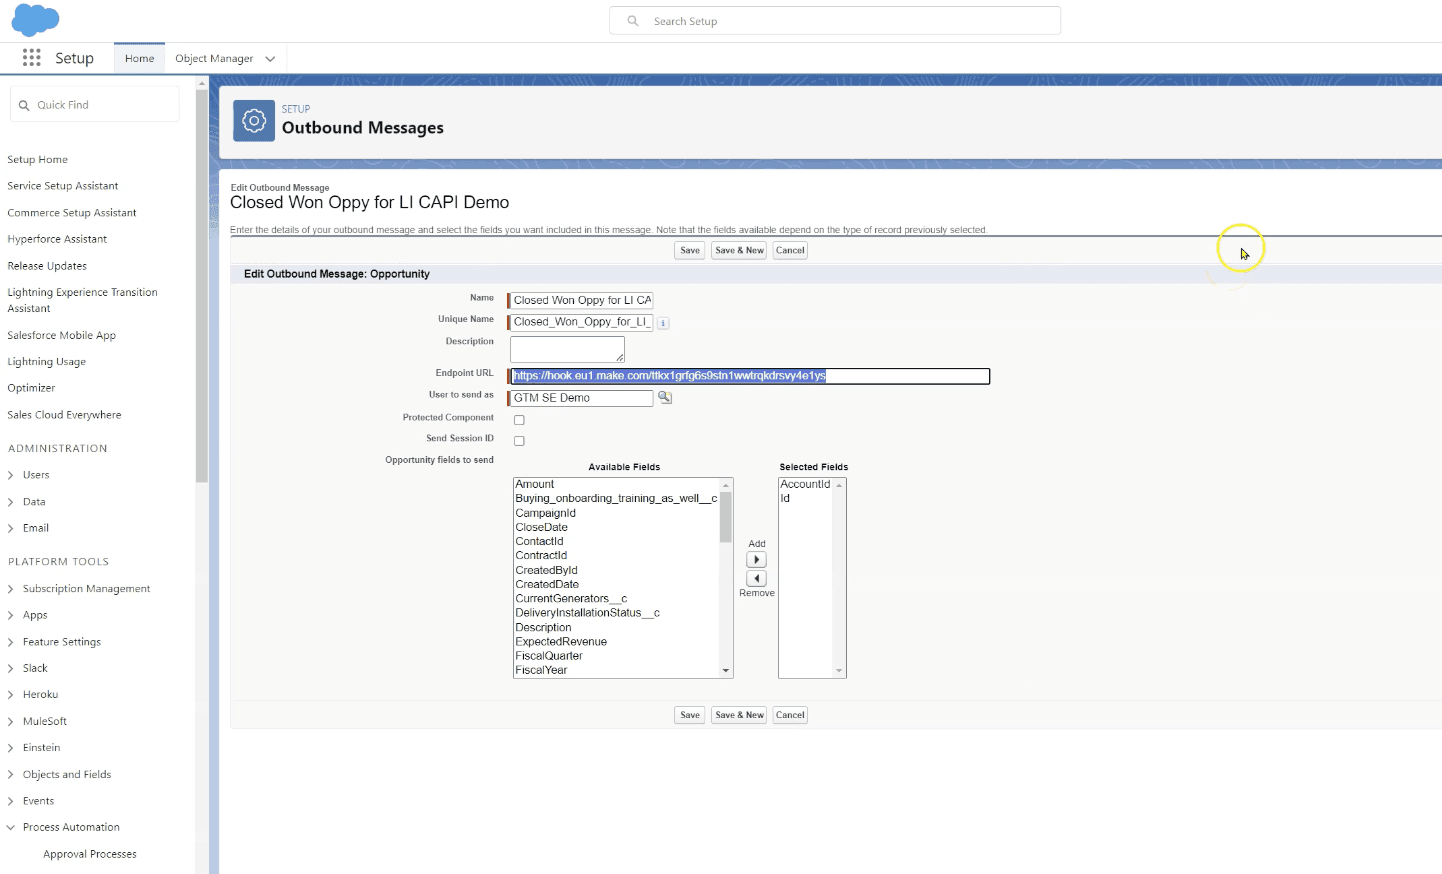Click the Add arrow to move fields
Image resolution: width=1442 pixels, height=874 pixels.
(x=756, y=559)
